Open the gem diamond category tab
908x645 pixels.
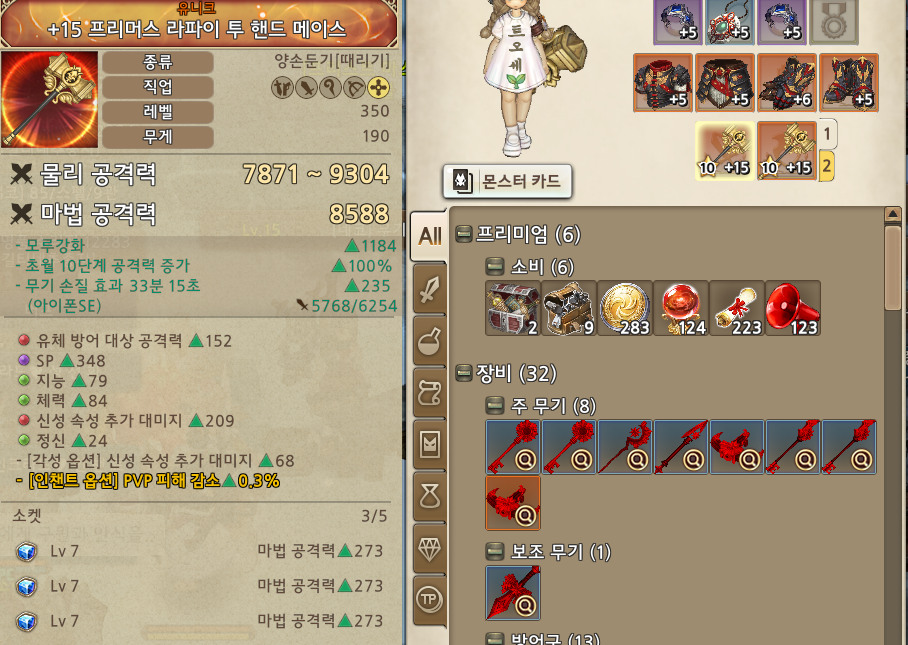[430, 549]
